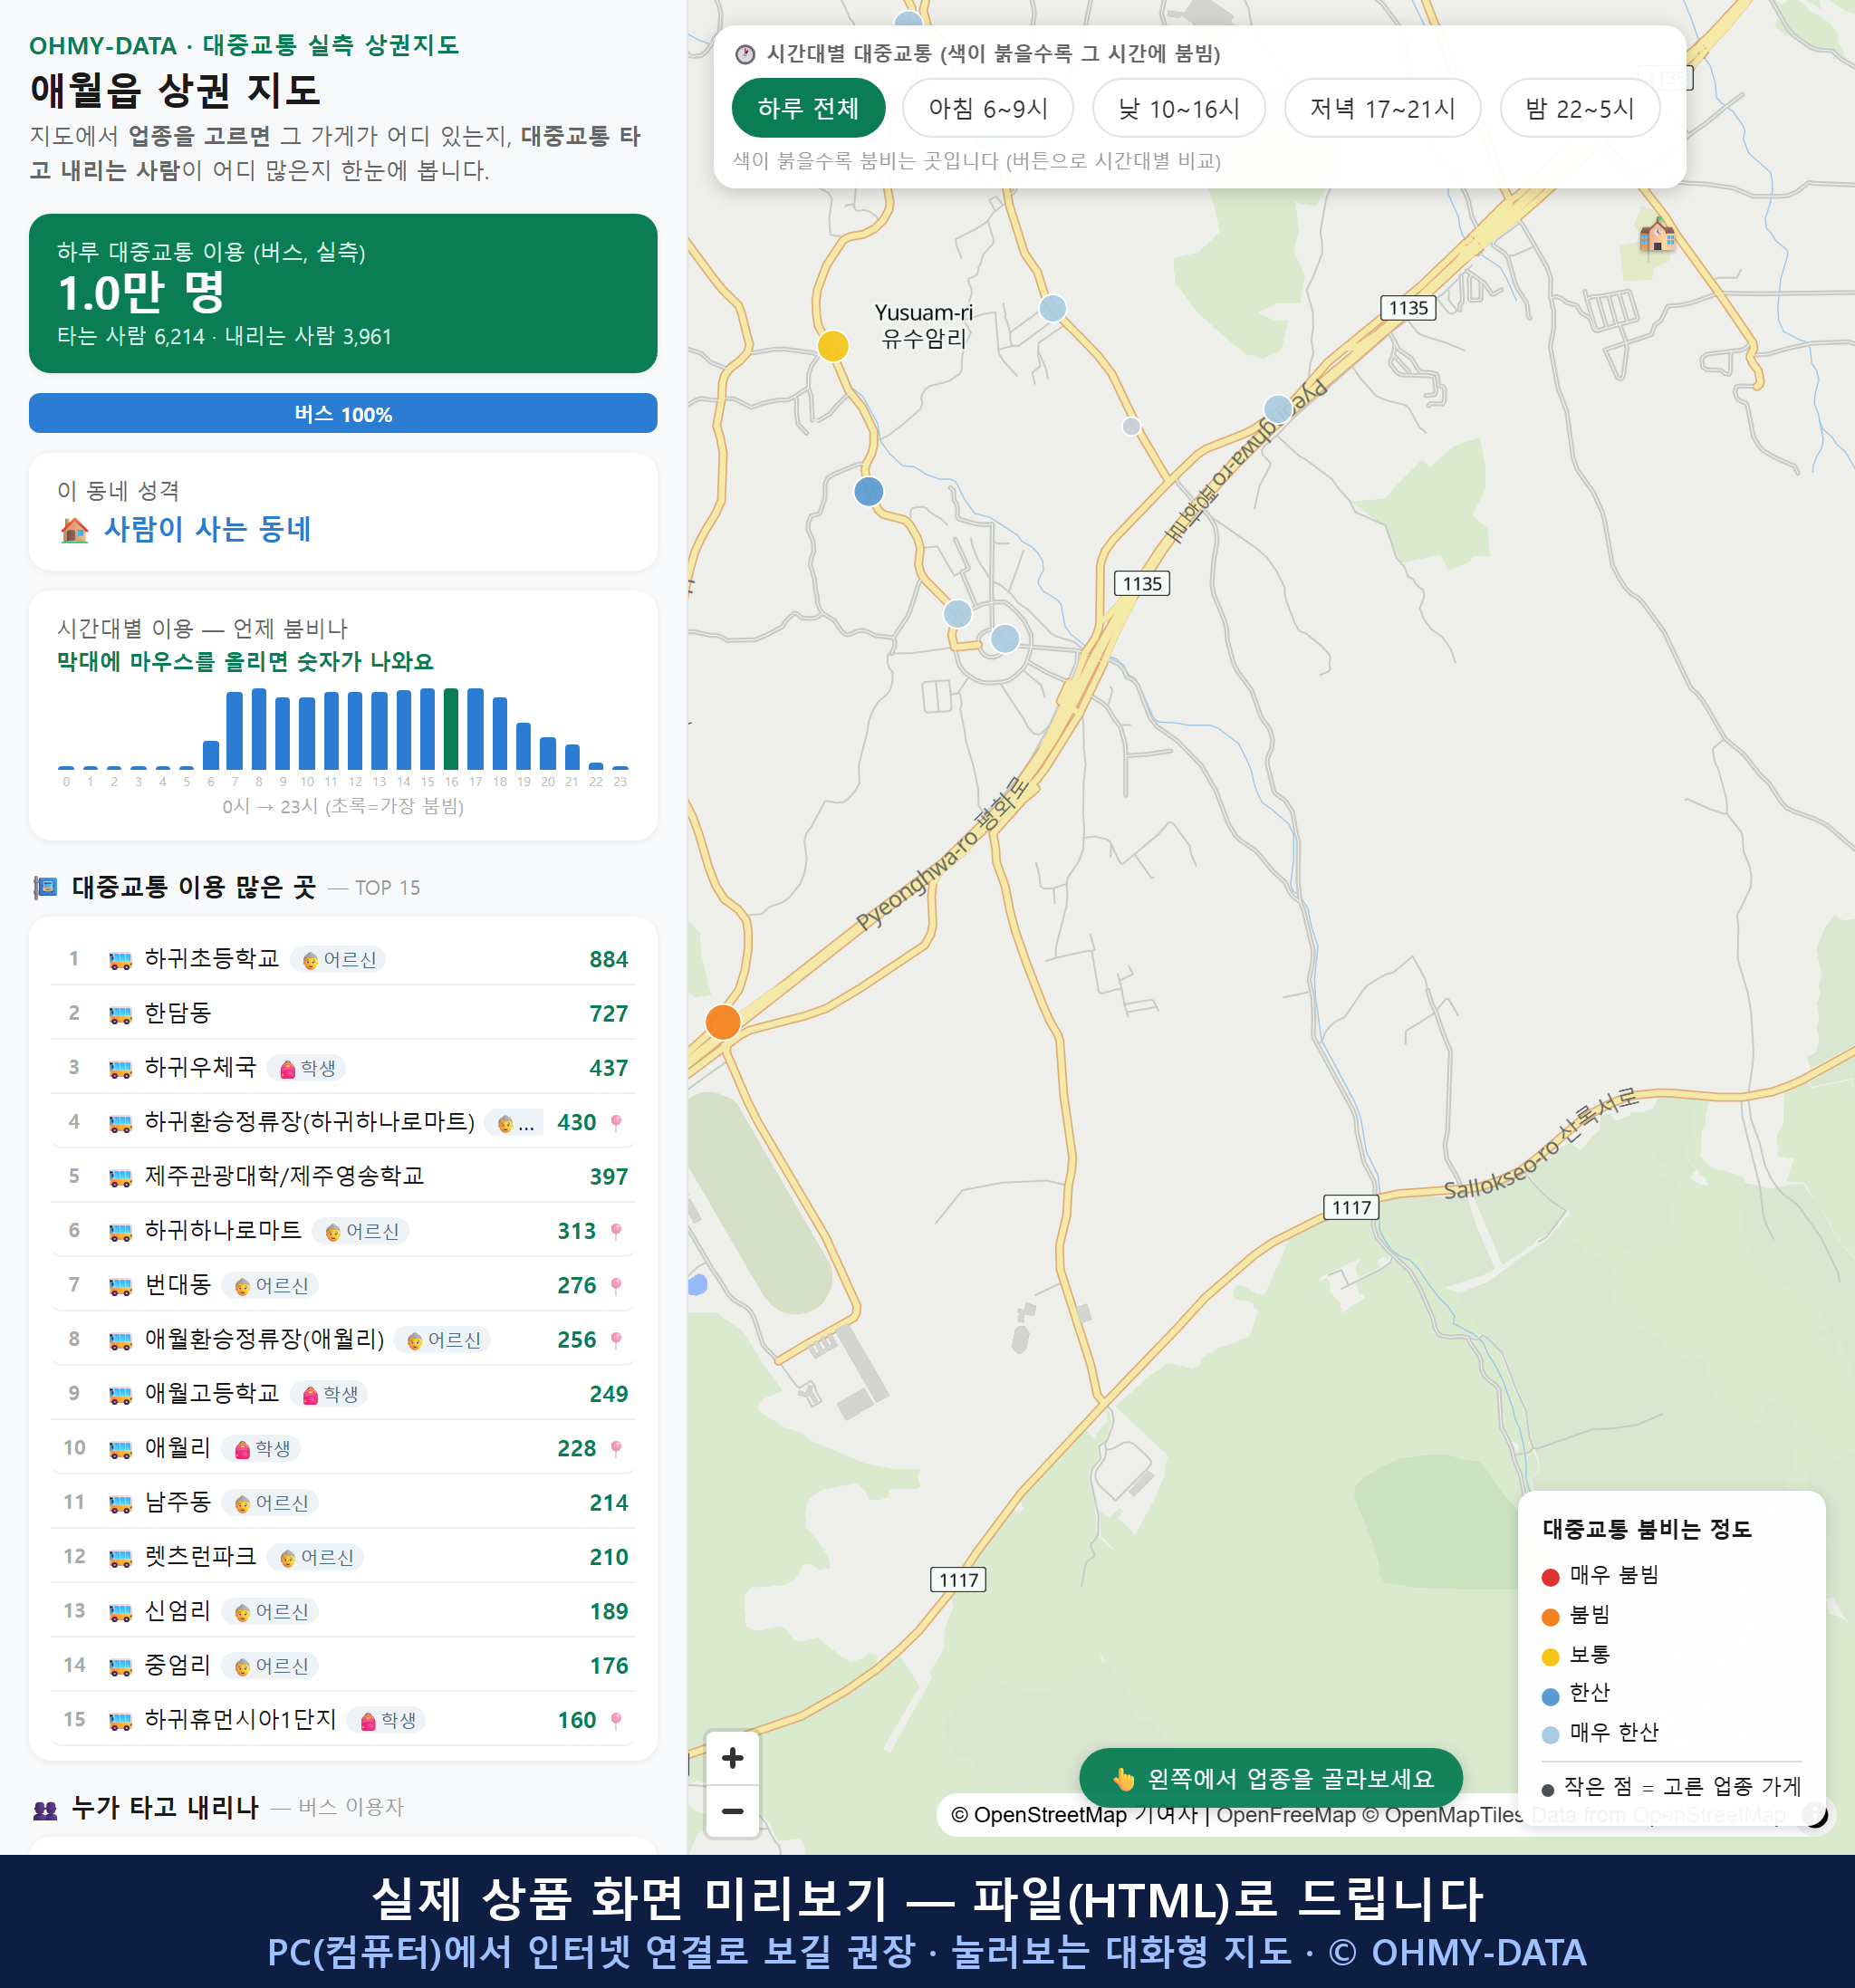The image size is (1855, 1988).
Task: Switch to 저녁 17~21시 time filter
Action: point(1382,108)
